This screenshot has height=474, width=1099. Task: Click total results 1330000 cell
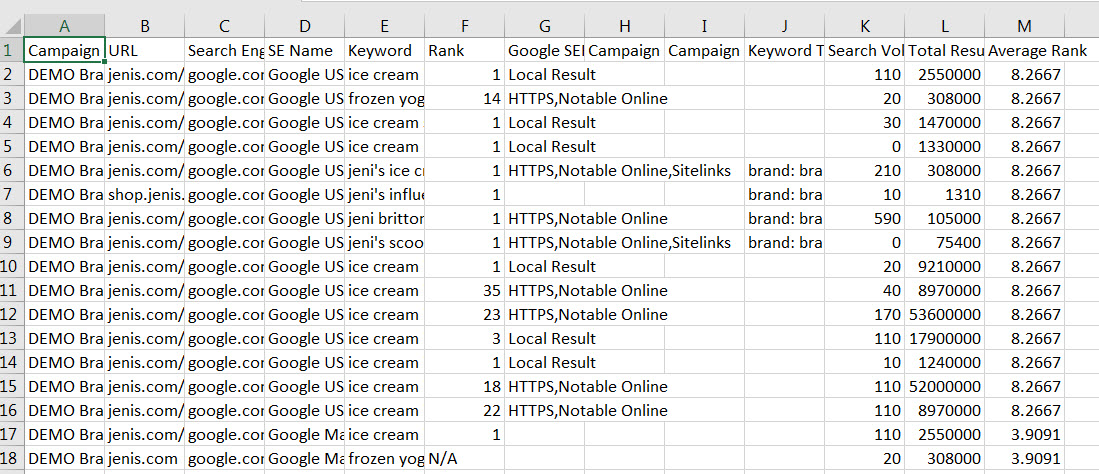(944, 146)
